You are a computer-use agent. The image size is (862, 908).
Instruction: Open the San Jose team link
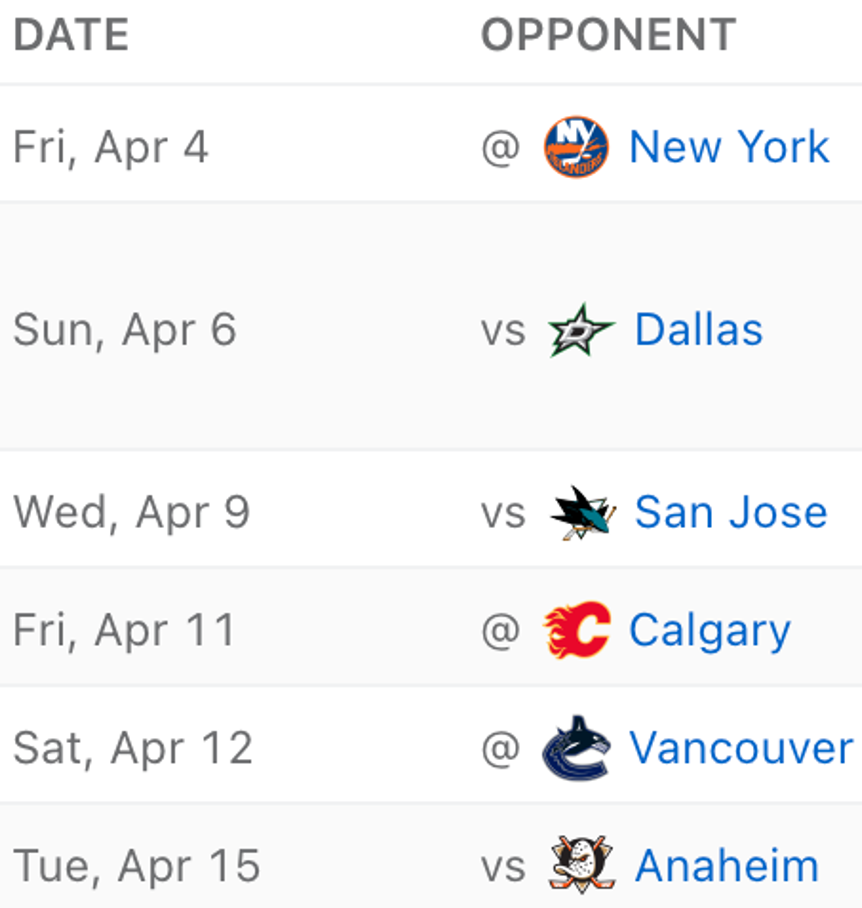click(731, 513)
